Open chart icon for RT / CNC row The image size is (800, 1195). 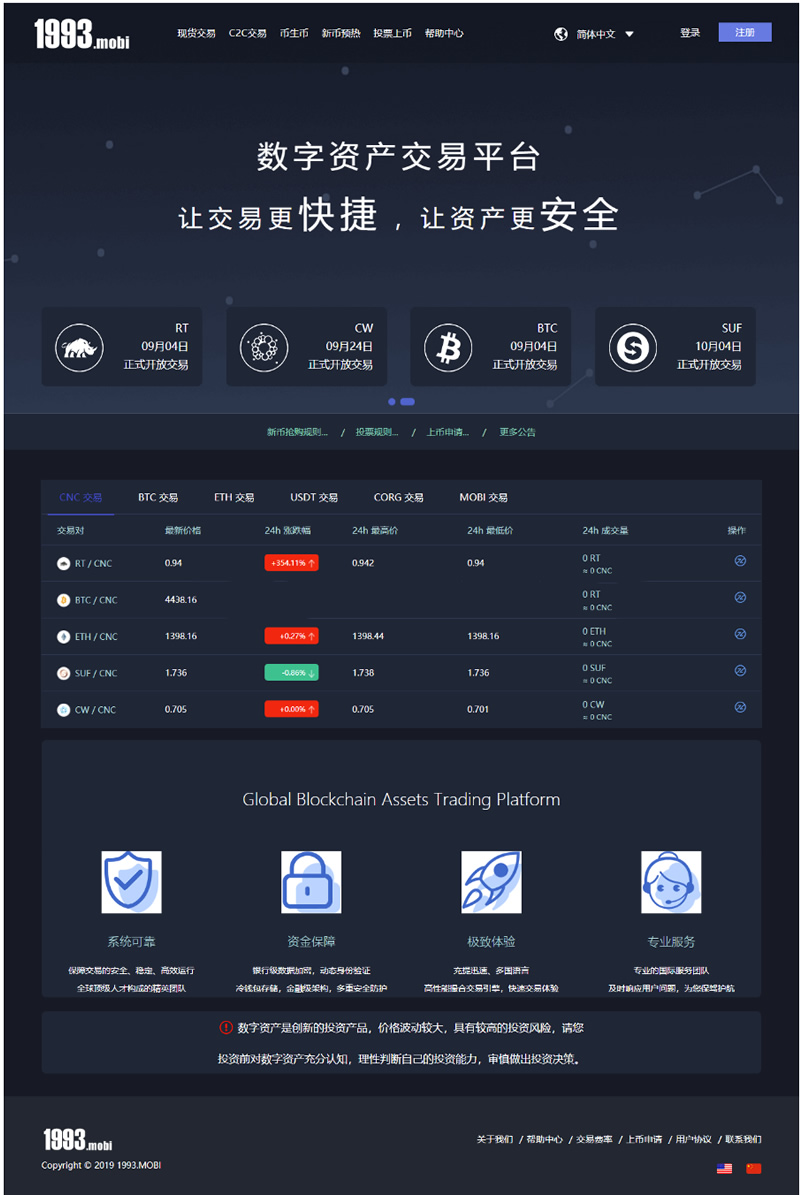[x=740, y=561]
